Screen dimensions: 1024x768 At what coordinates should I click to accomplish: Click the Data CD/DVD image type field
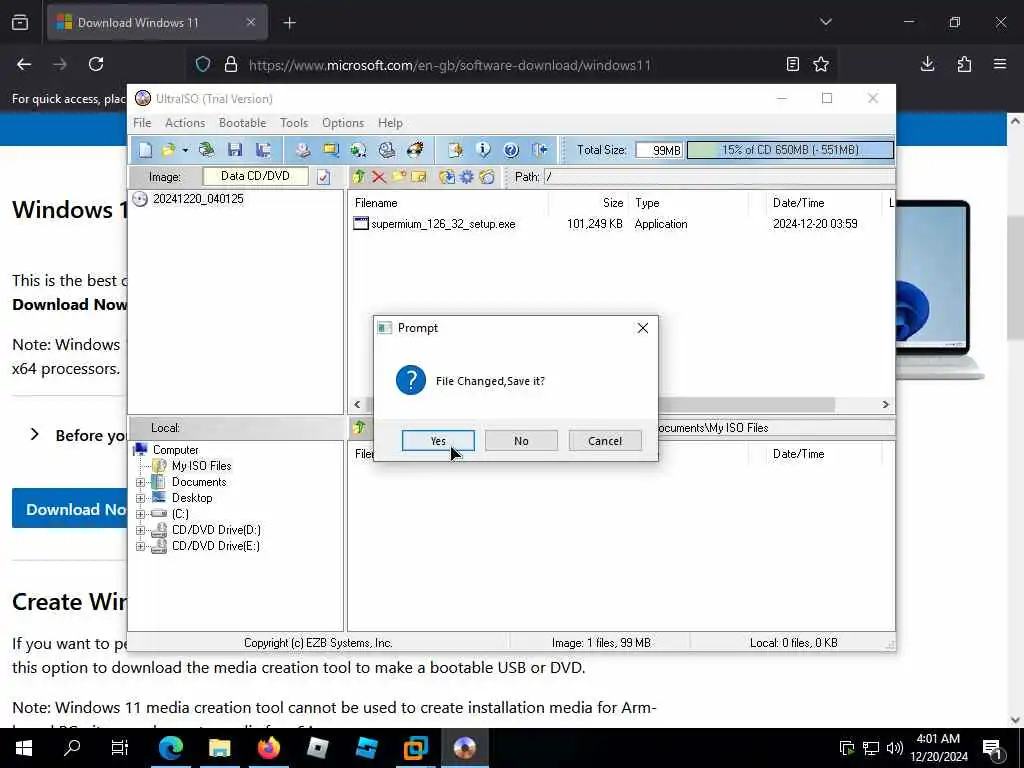pyautogui.click(x=255, y=176)
